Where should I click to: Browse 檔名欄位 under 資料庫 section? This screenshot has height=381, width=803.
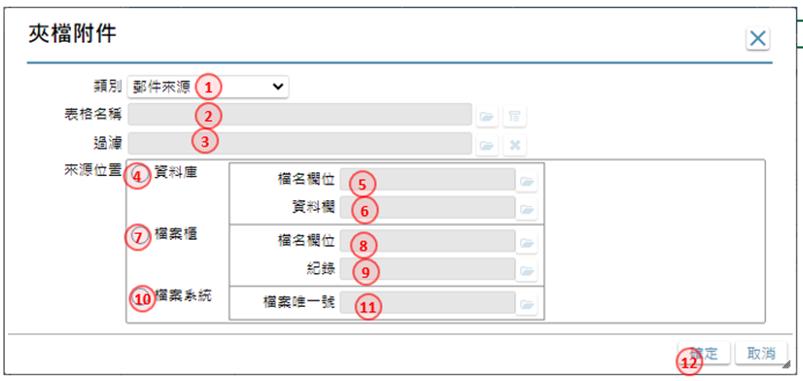pyautogui.click(x=527, y=181)
